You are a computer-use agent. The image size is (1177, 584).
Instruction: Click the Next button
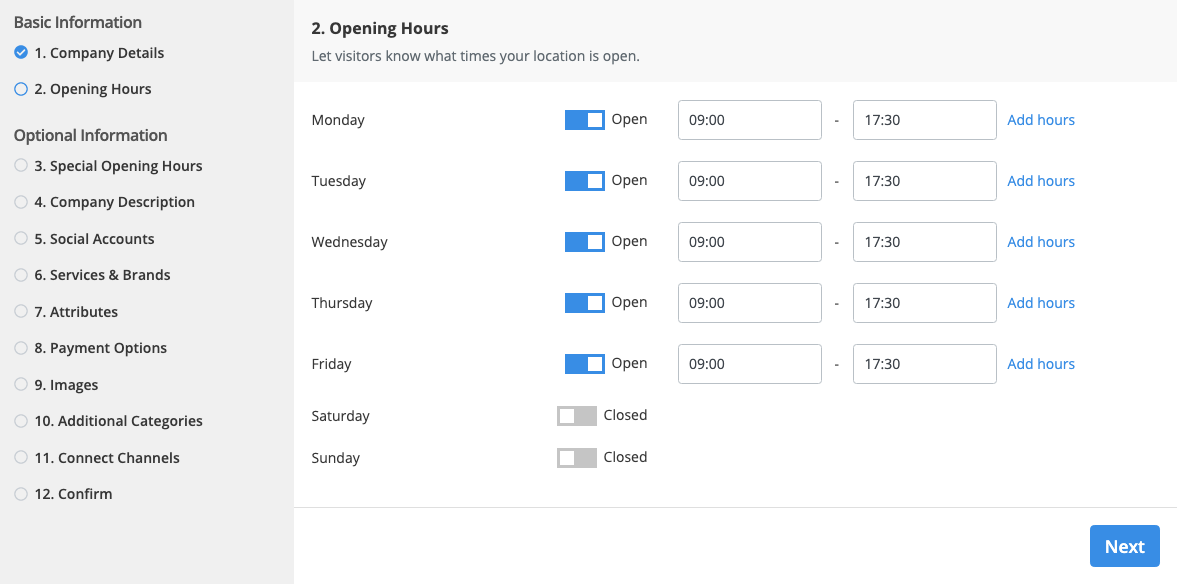pos(1124,546)
